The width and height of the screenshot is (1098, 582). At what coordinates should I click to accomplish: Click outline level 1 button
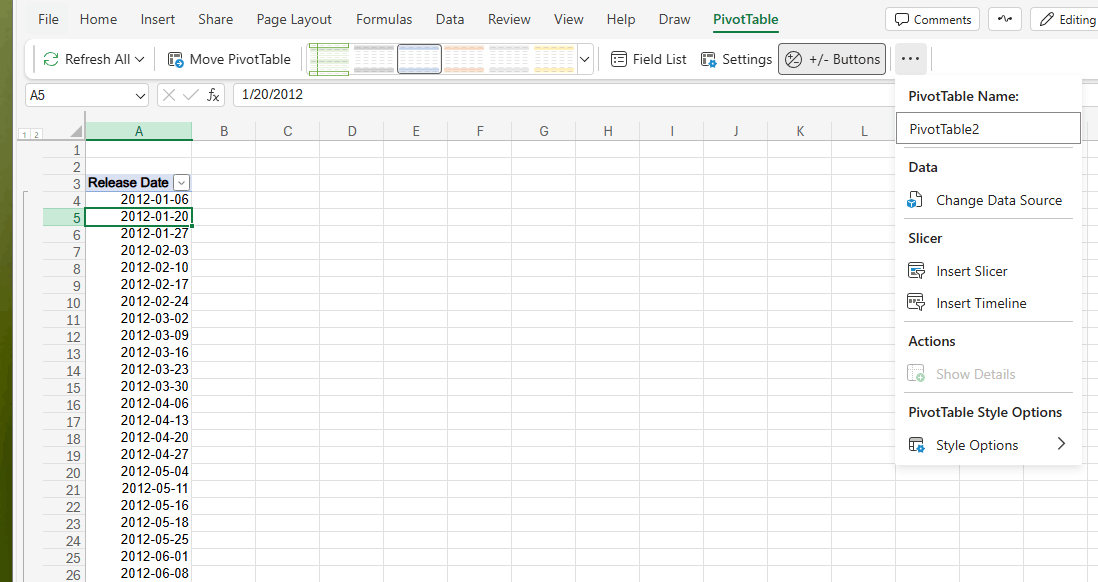[x=24, y=134]
